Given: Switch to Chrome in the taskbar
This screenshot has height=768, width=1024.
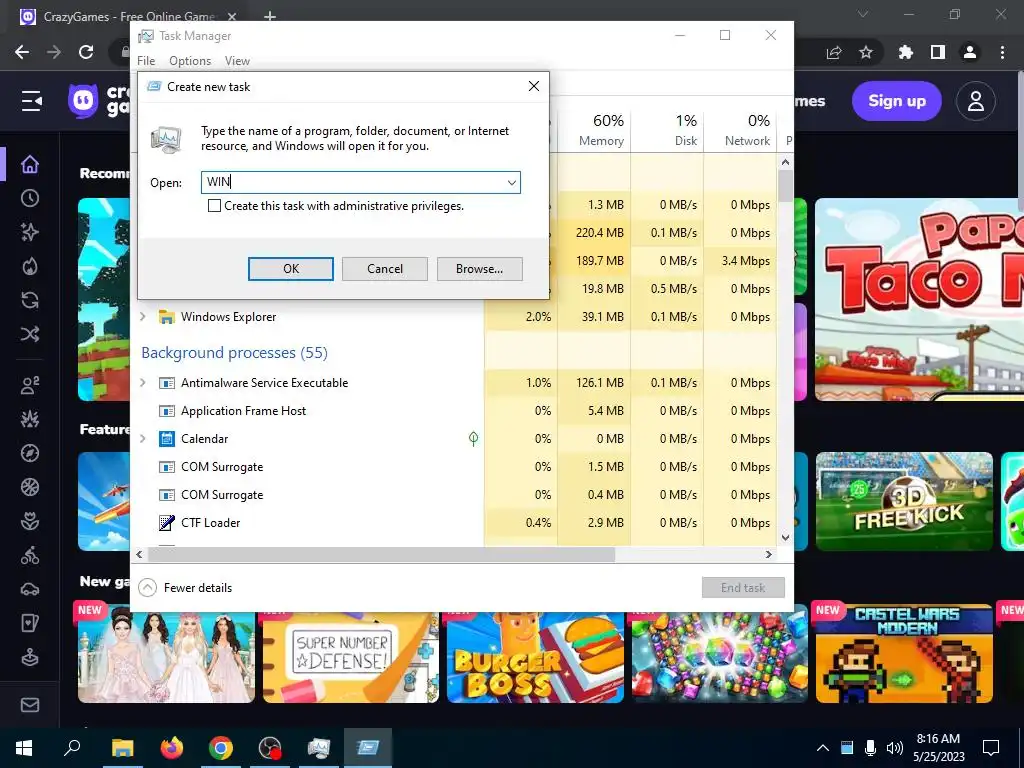Looking at the screenshot, I should tap(221, 748).
